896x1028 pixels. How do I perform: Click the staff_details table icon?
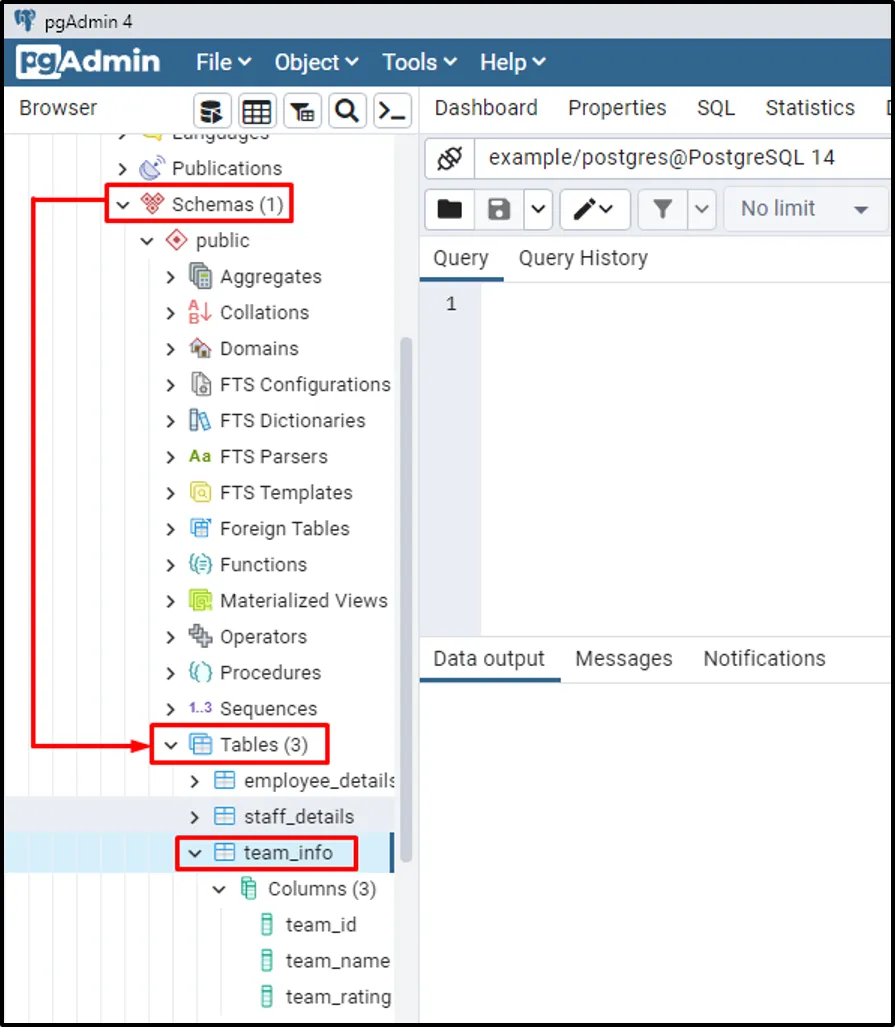pos(224,816)
